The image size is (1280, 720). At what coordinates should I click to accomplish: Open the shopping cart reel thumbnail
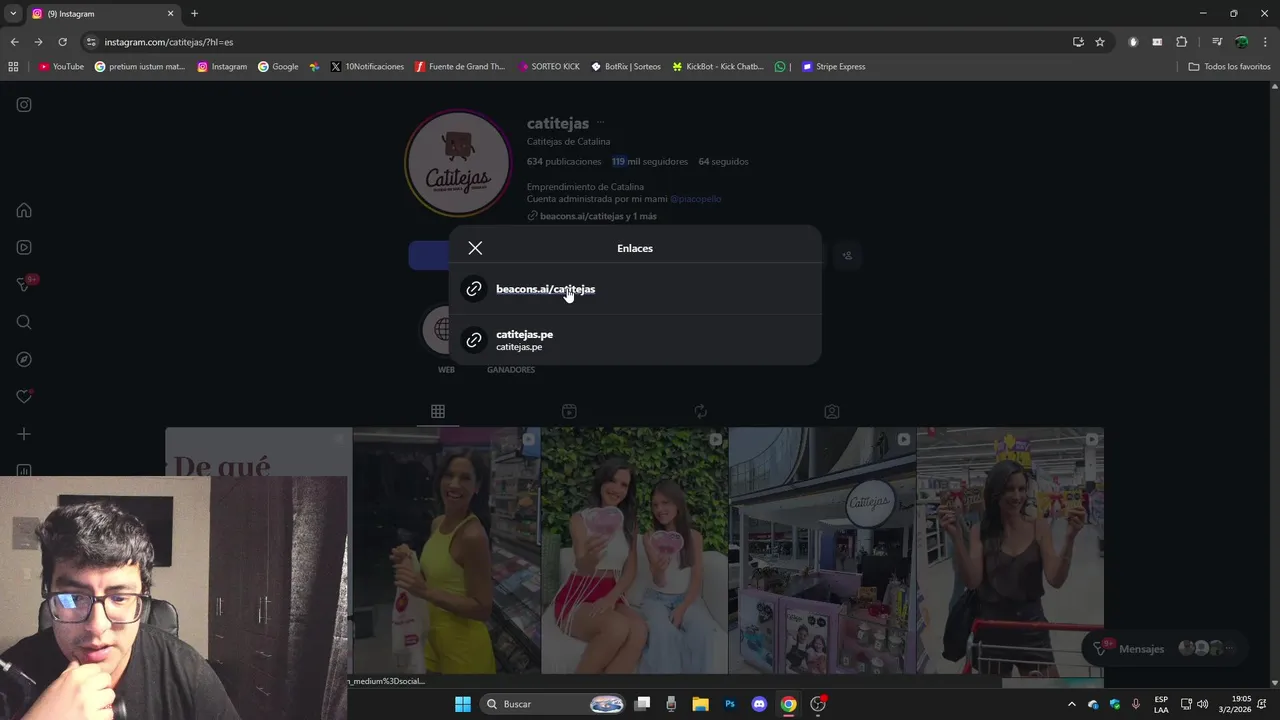point(1010,551)
